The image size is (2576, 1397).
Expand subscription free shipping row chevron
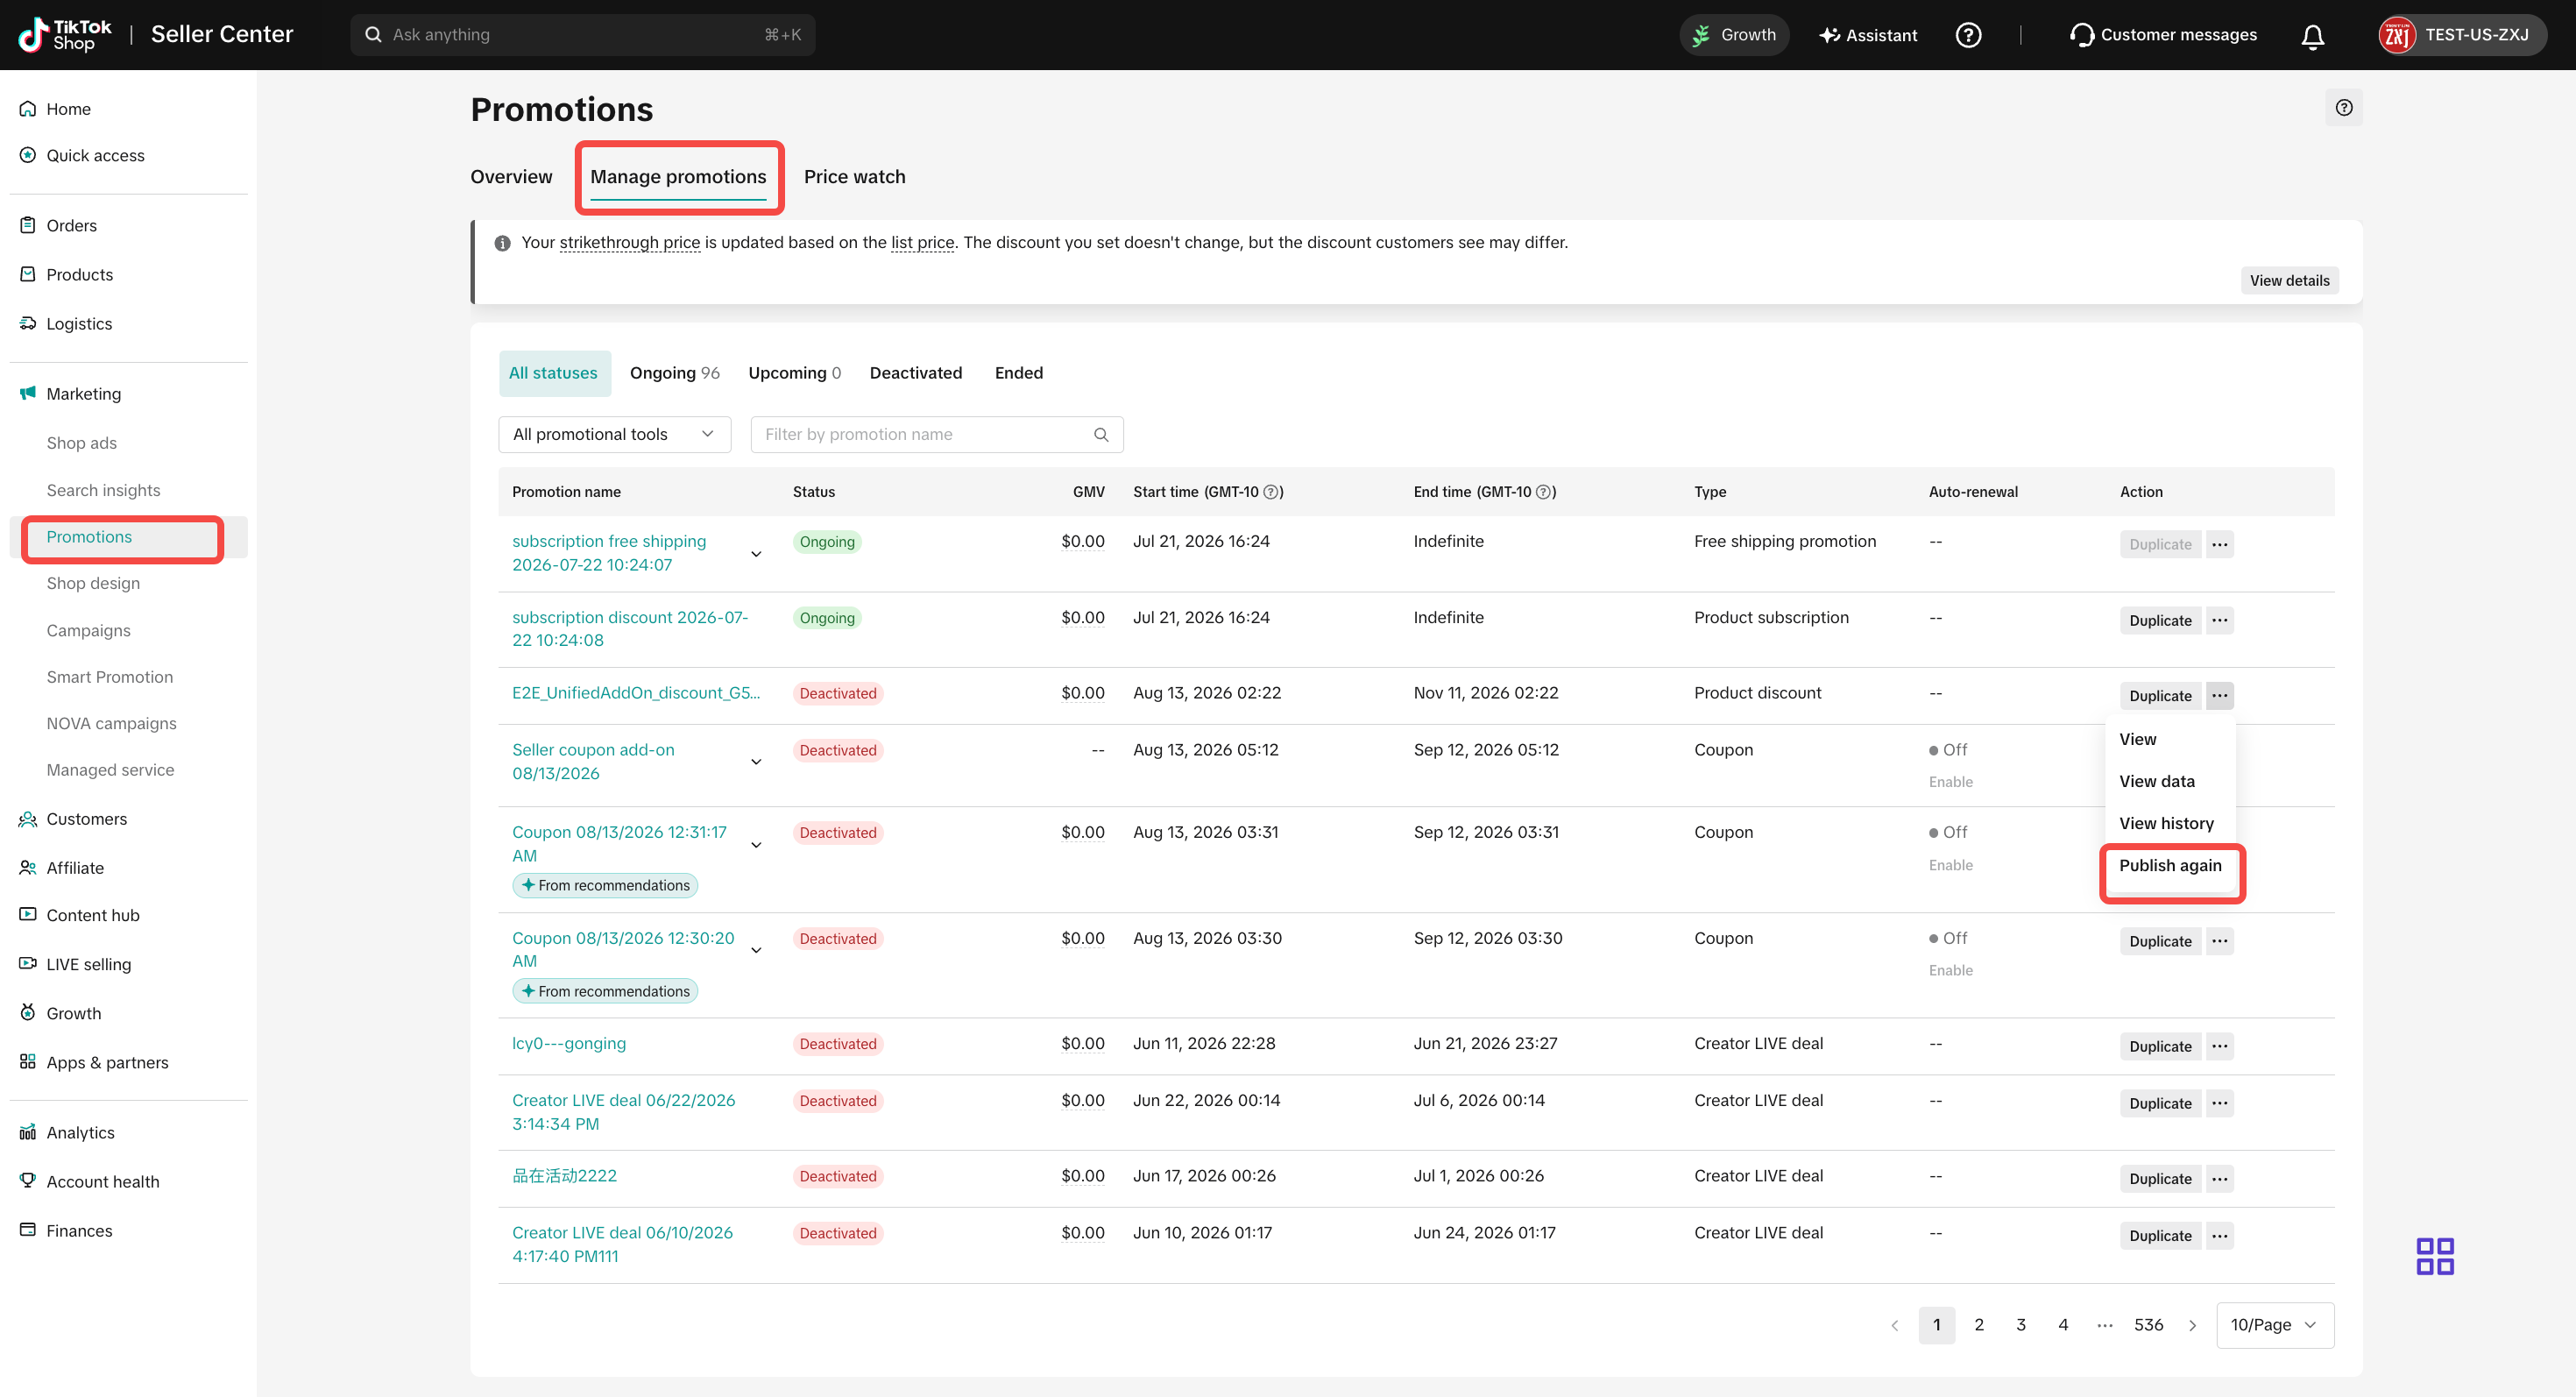756,554
